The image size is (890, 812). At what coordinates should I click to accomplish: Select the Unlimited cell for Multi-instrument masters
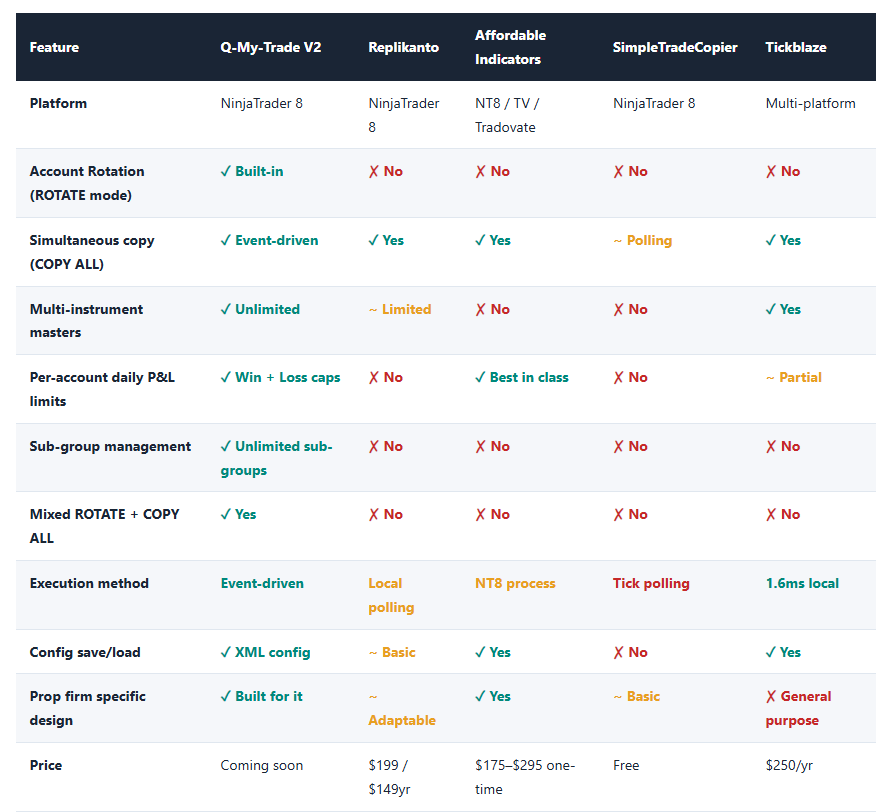point(260,309)
